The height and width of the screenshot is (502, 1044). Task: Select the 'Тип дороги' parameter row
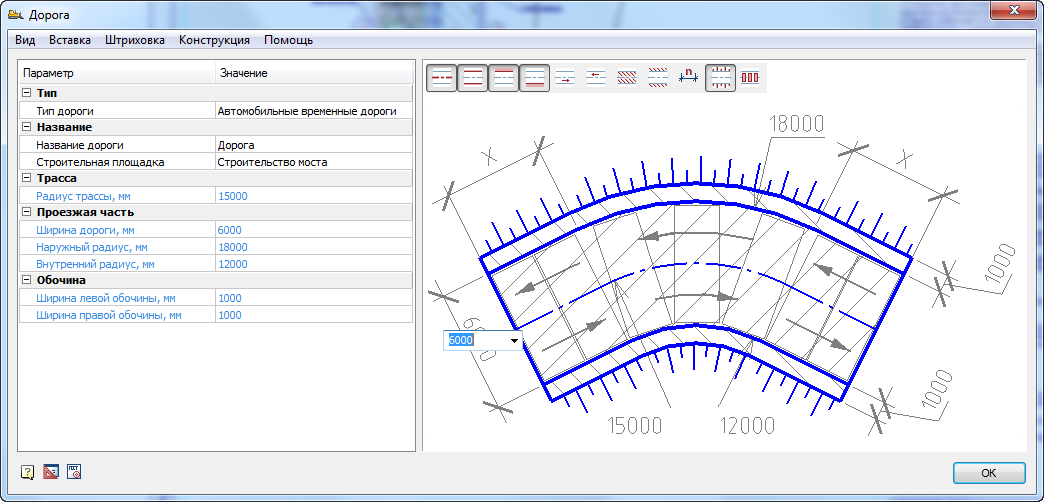(x=117, y=111)
